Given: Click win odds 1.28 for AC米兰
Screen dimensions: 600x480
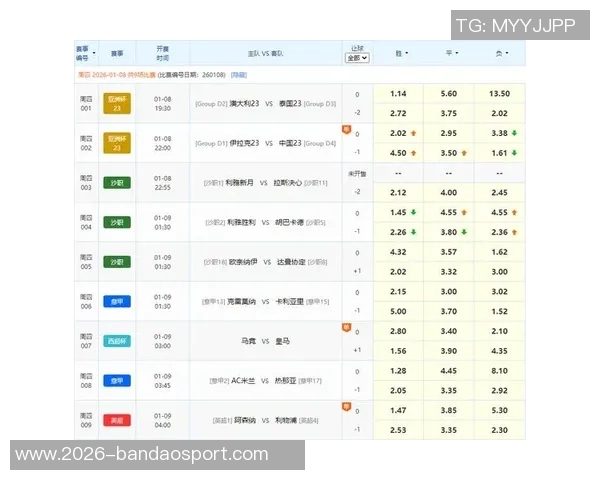Looking at the screenshot, I should tap(398, 371).
